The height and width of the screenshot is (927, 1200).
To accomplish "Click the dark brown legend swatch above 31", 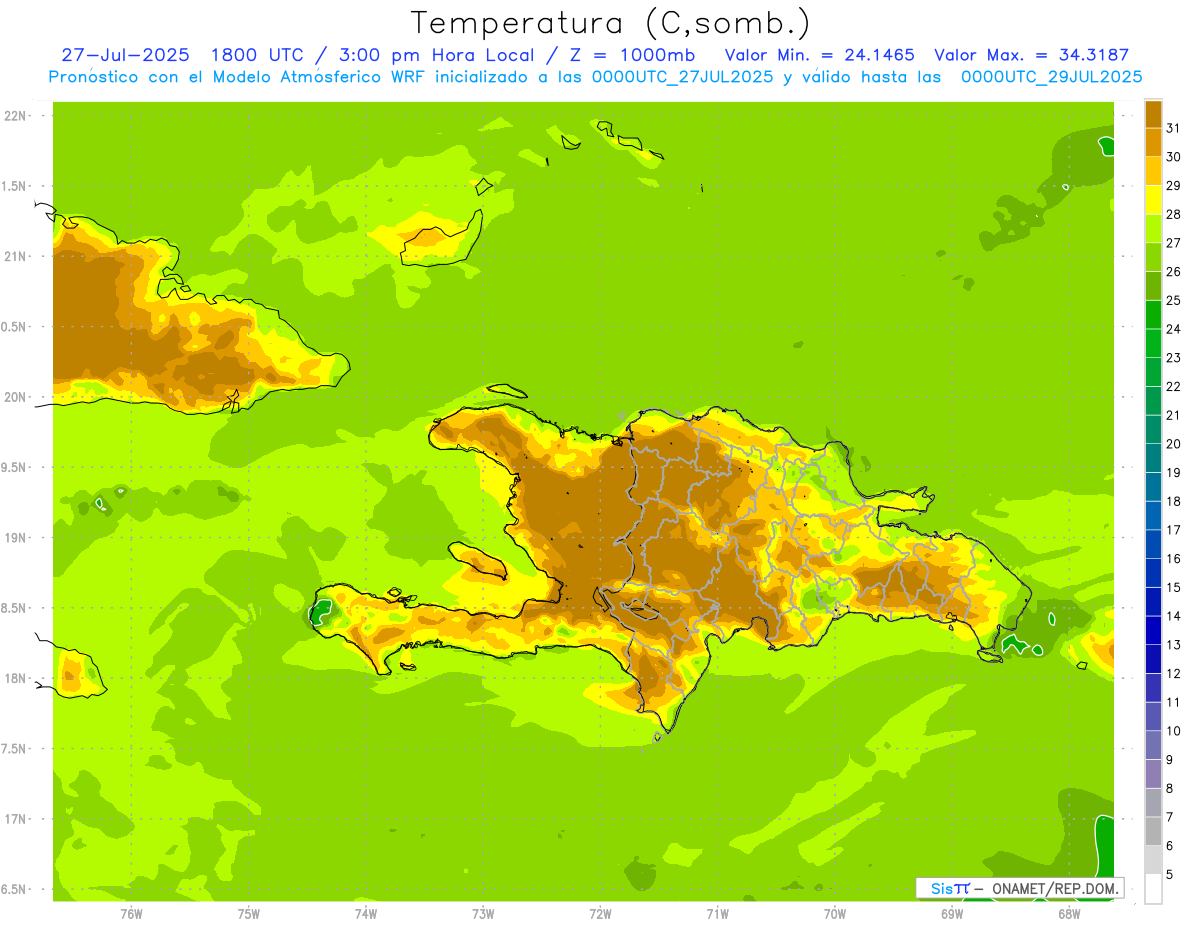I will click(1153, 114).
